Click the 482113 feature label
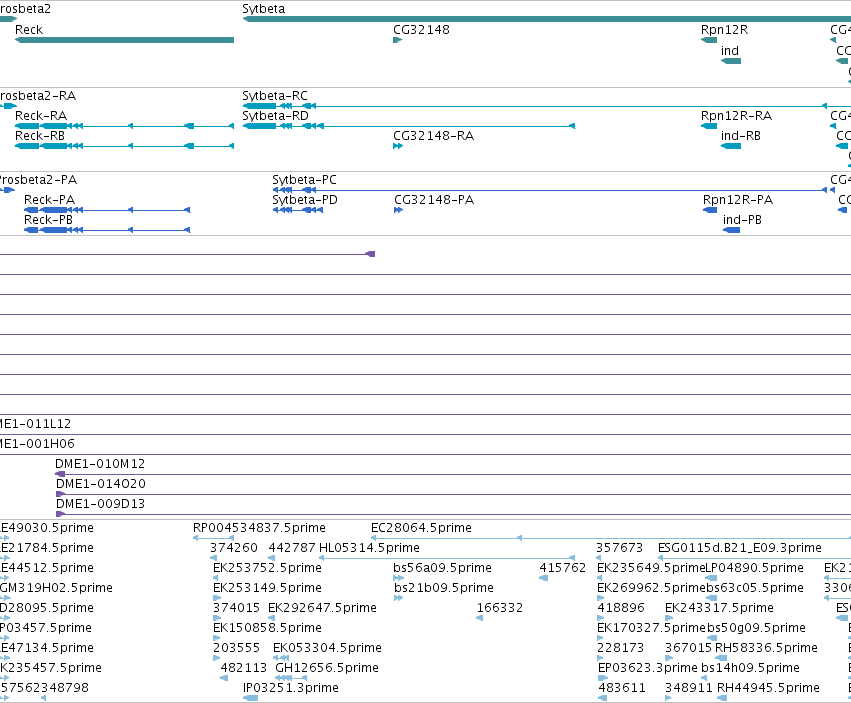The width and height of the screenshot is (851, 703). pyautogui.click(x=243, y=668)
